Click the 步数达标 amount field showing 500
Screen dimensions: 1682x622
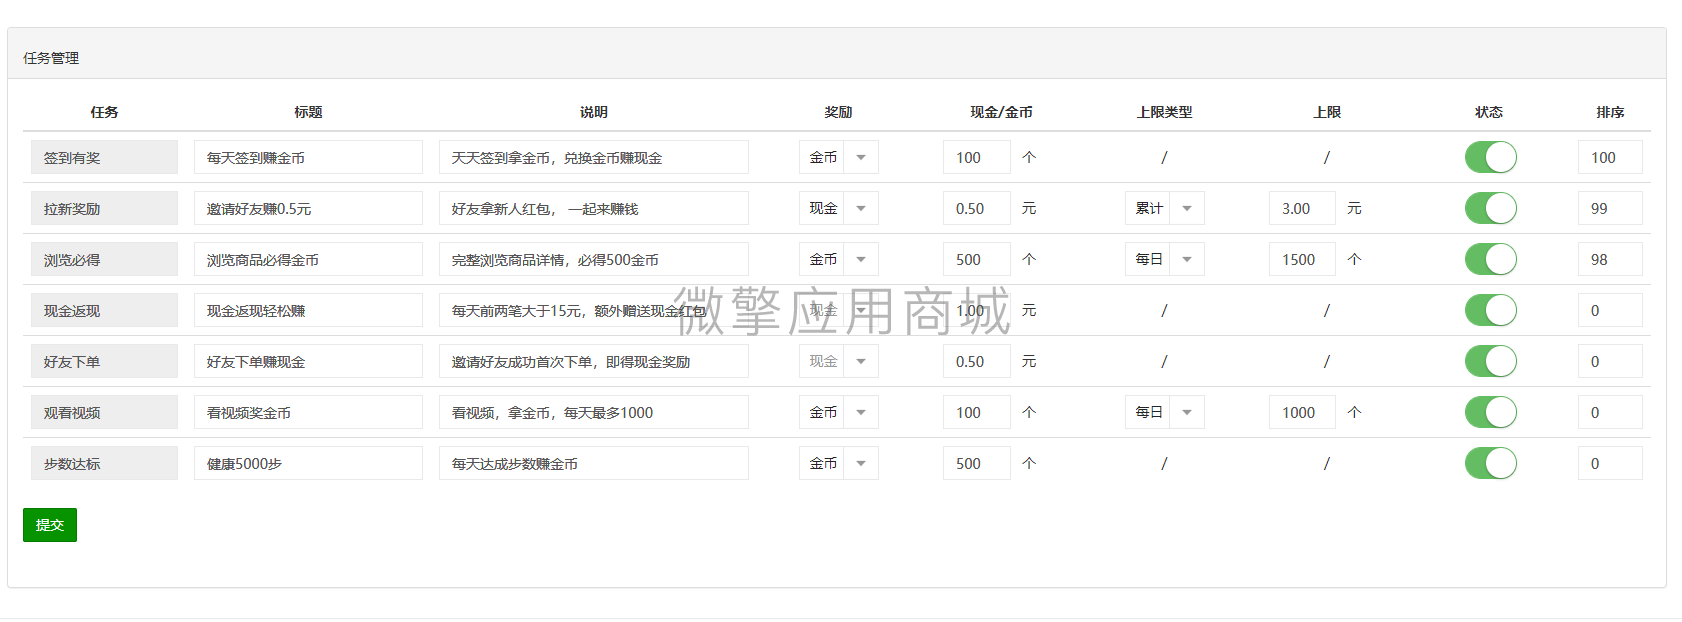click(x=976, y=463)
